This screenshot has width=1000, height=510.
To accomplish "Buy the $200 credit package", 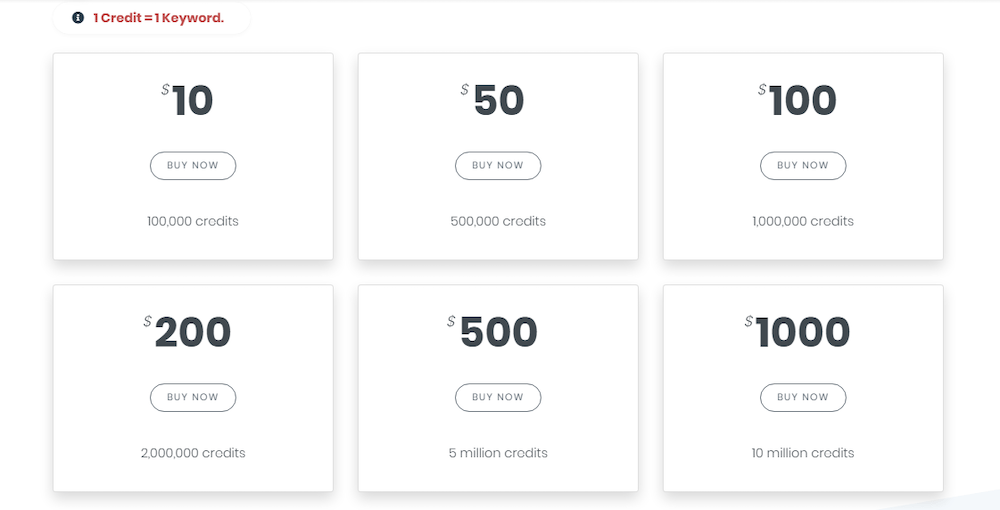I will click(193, 397).
